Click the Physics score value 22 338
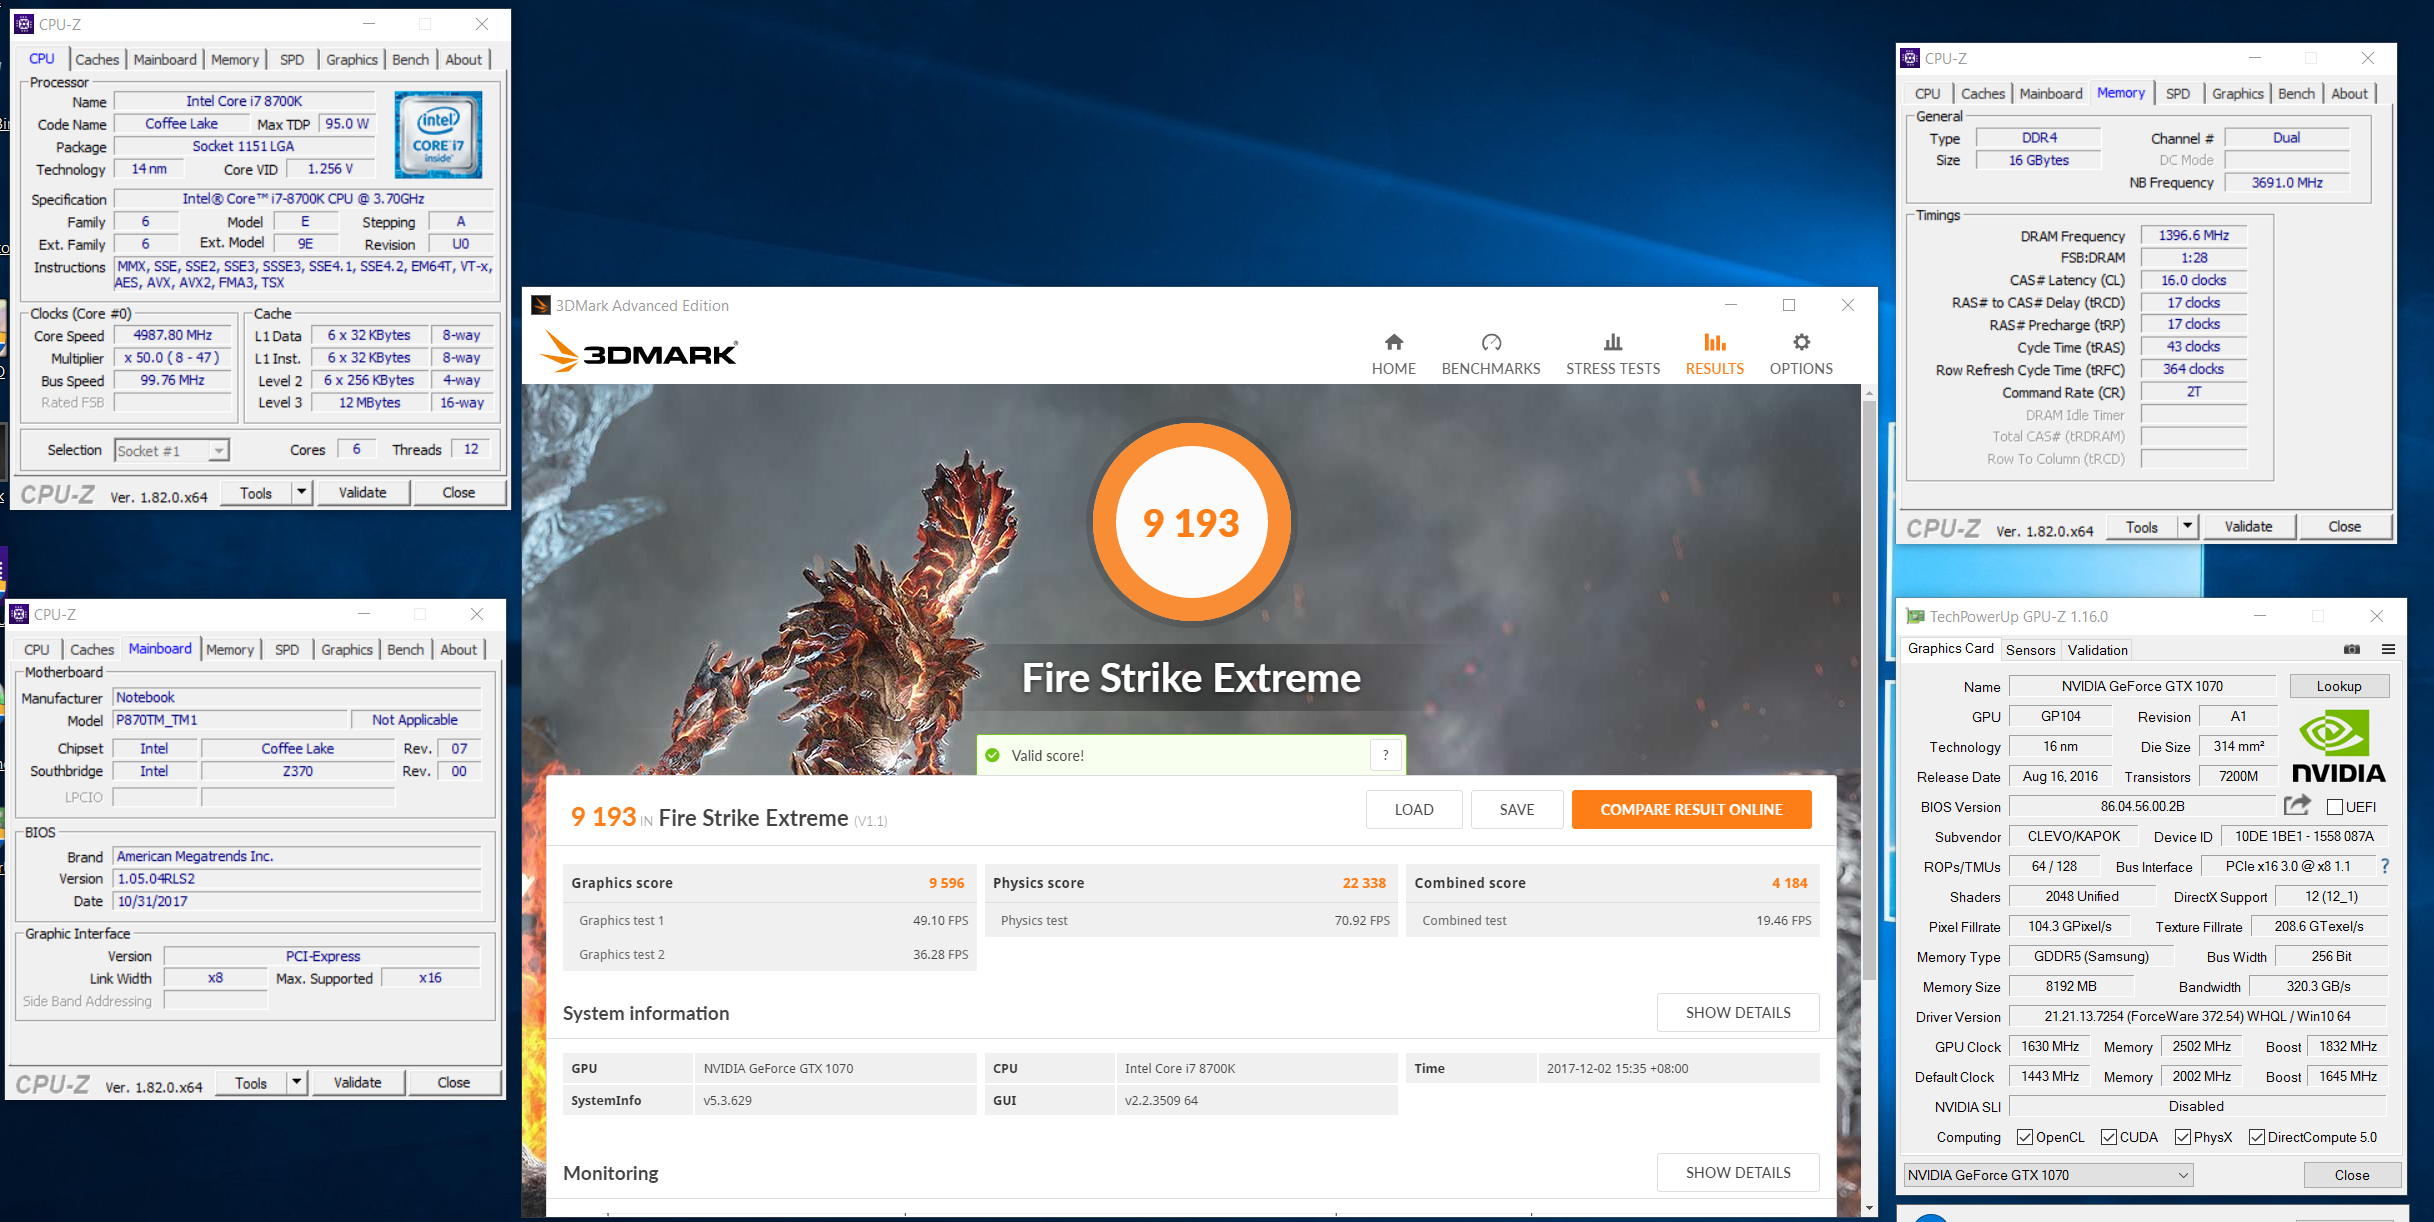This screenshot has height=1222, width=2434. click(1364, 883)
